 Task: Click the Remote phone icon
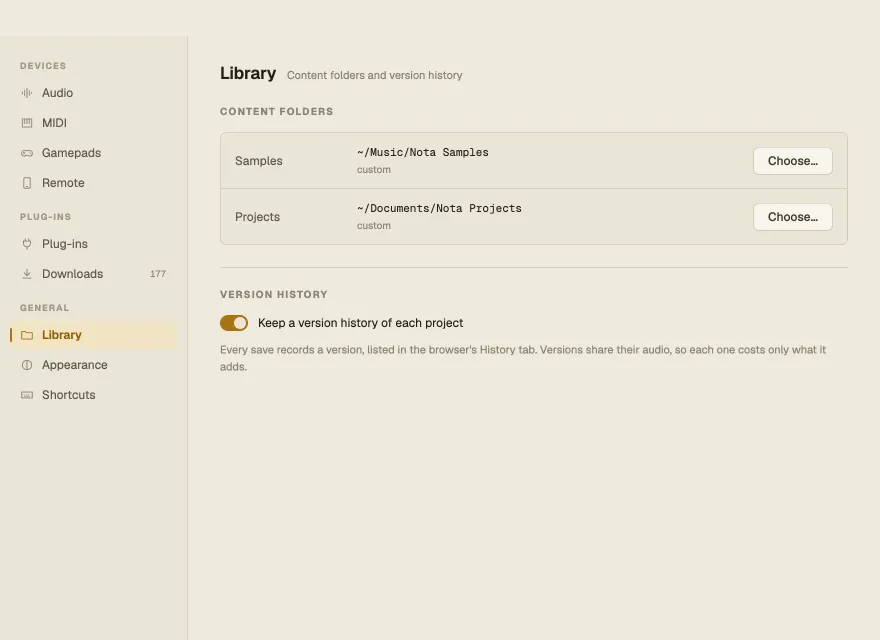[x=27, y=183]
